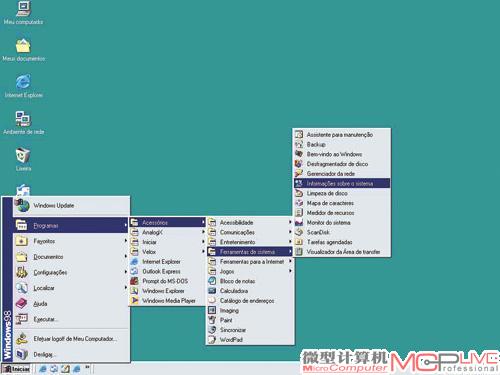The width and height of the screenshot is (500, 375).
Task: Launch Monitor do sistema
Action: (x=342, y=223)
